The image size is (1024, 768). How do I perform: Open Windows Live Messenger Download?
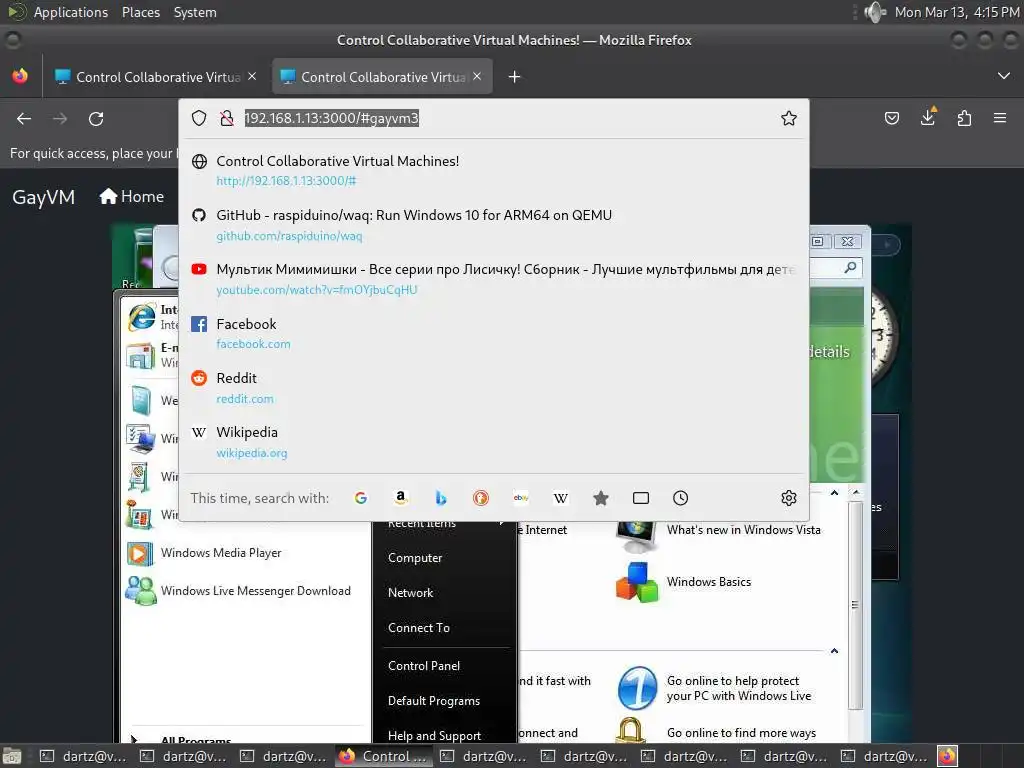coord(255,591)
